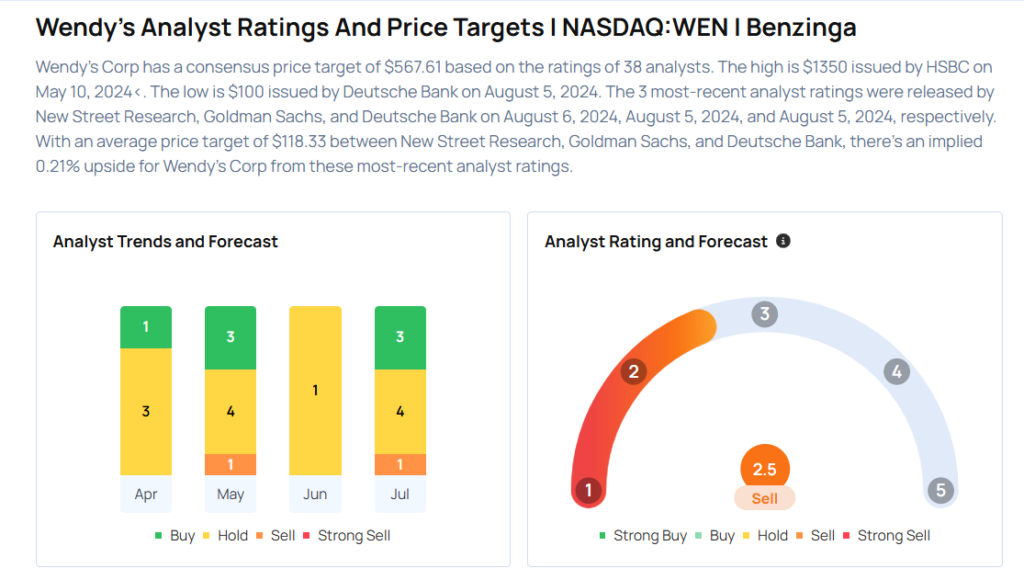Click the orange 2.5 rating circle

765,469
